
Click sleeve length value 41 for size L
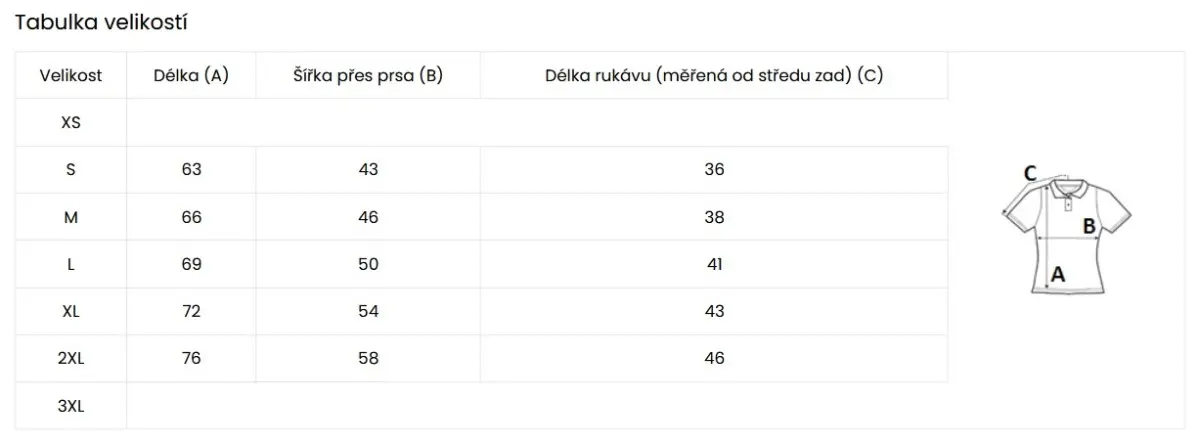pyautogui.click(x=714, y=264)
